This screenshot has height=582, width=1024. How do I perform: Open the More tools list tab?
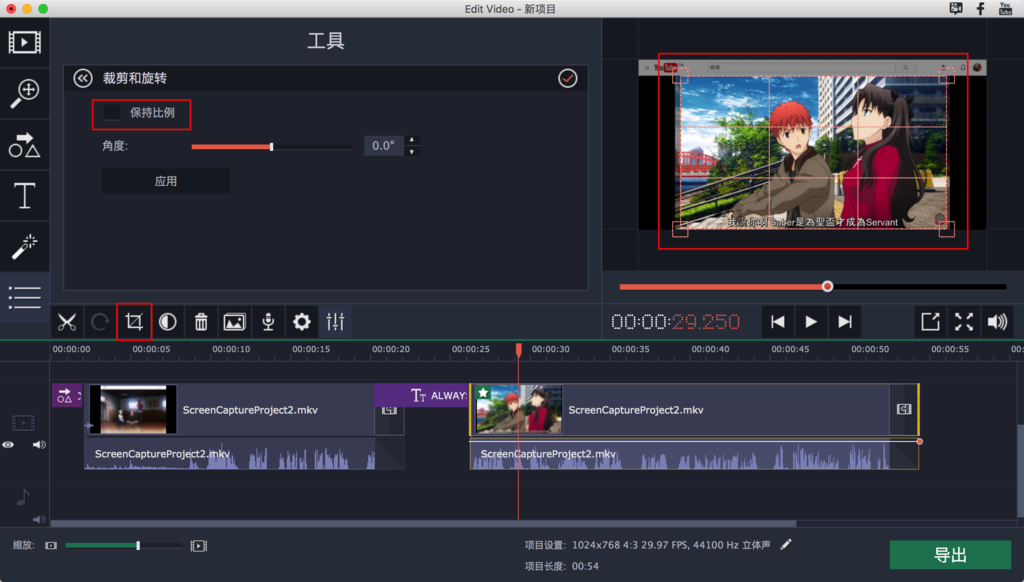coord(24,297)
